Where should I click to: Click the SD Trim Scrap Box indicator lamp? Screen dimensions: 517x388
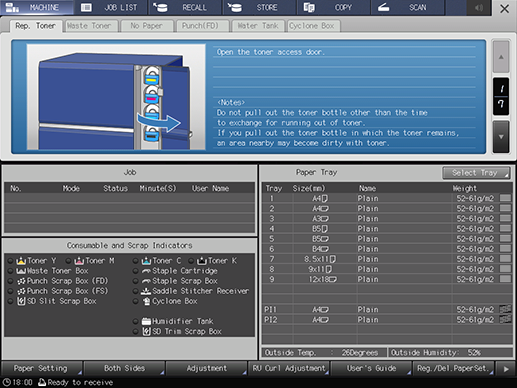[135, 332]
